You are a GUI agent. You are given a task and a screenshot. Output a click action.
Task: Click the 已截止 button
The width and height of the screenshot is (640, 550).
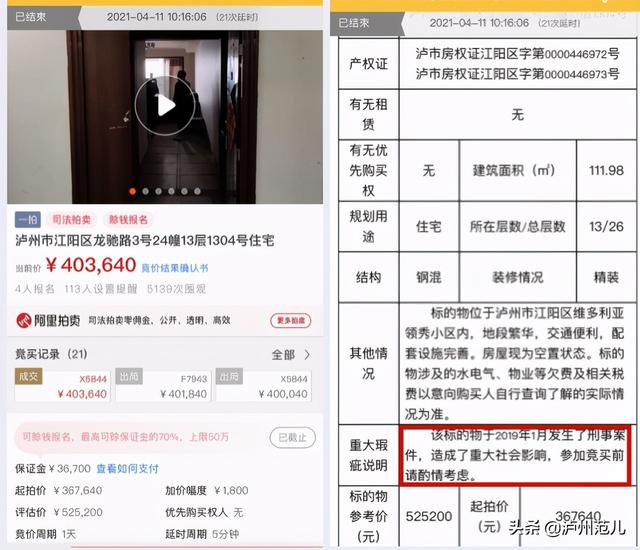click(x=292, y=438)
